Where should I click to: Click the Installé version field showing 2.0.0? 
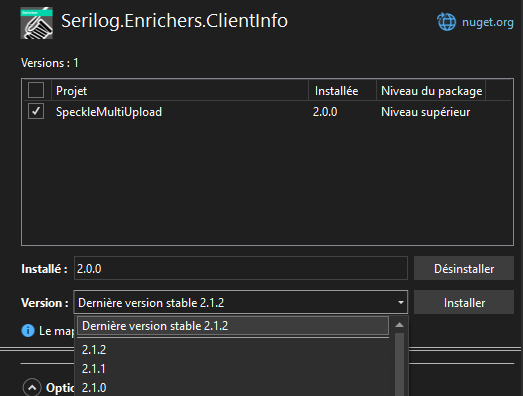[x=241, y=268]
